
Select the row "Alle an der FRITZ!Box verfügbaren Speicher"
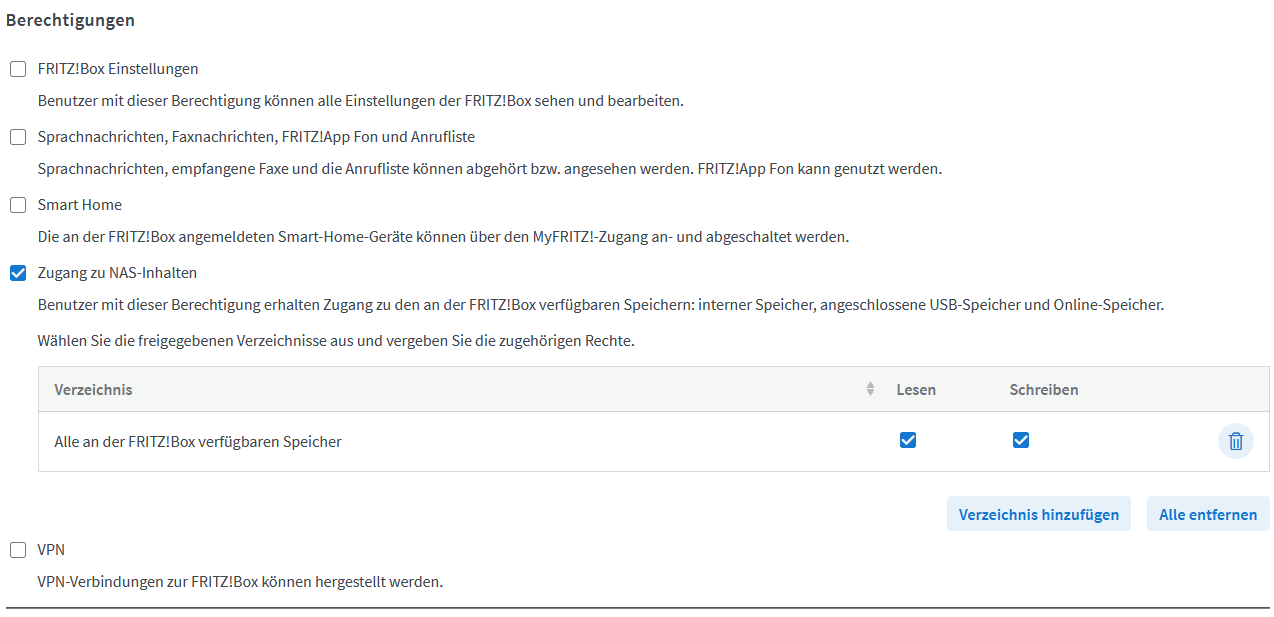coord(198,441)
